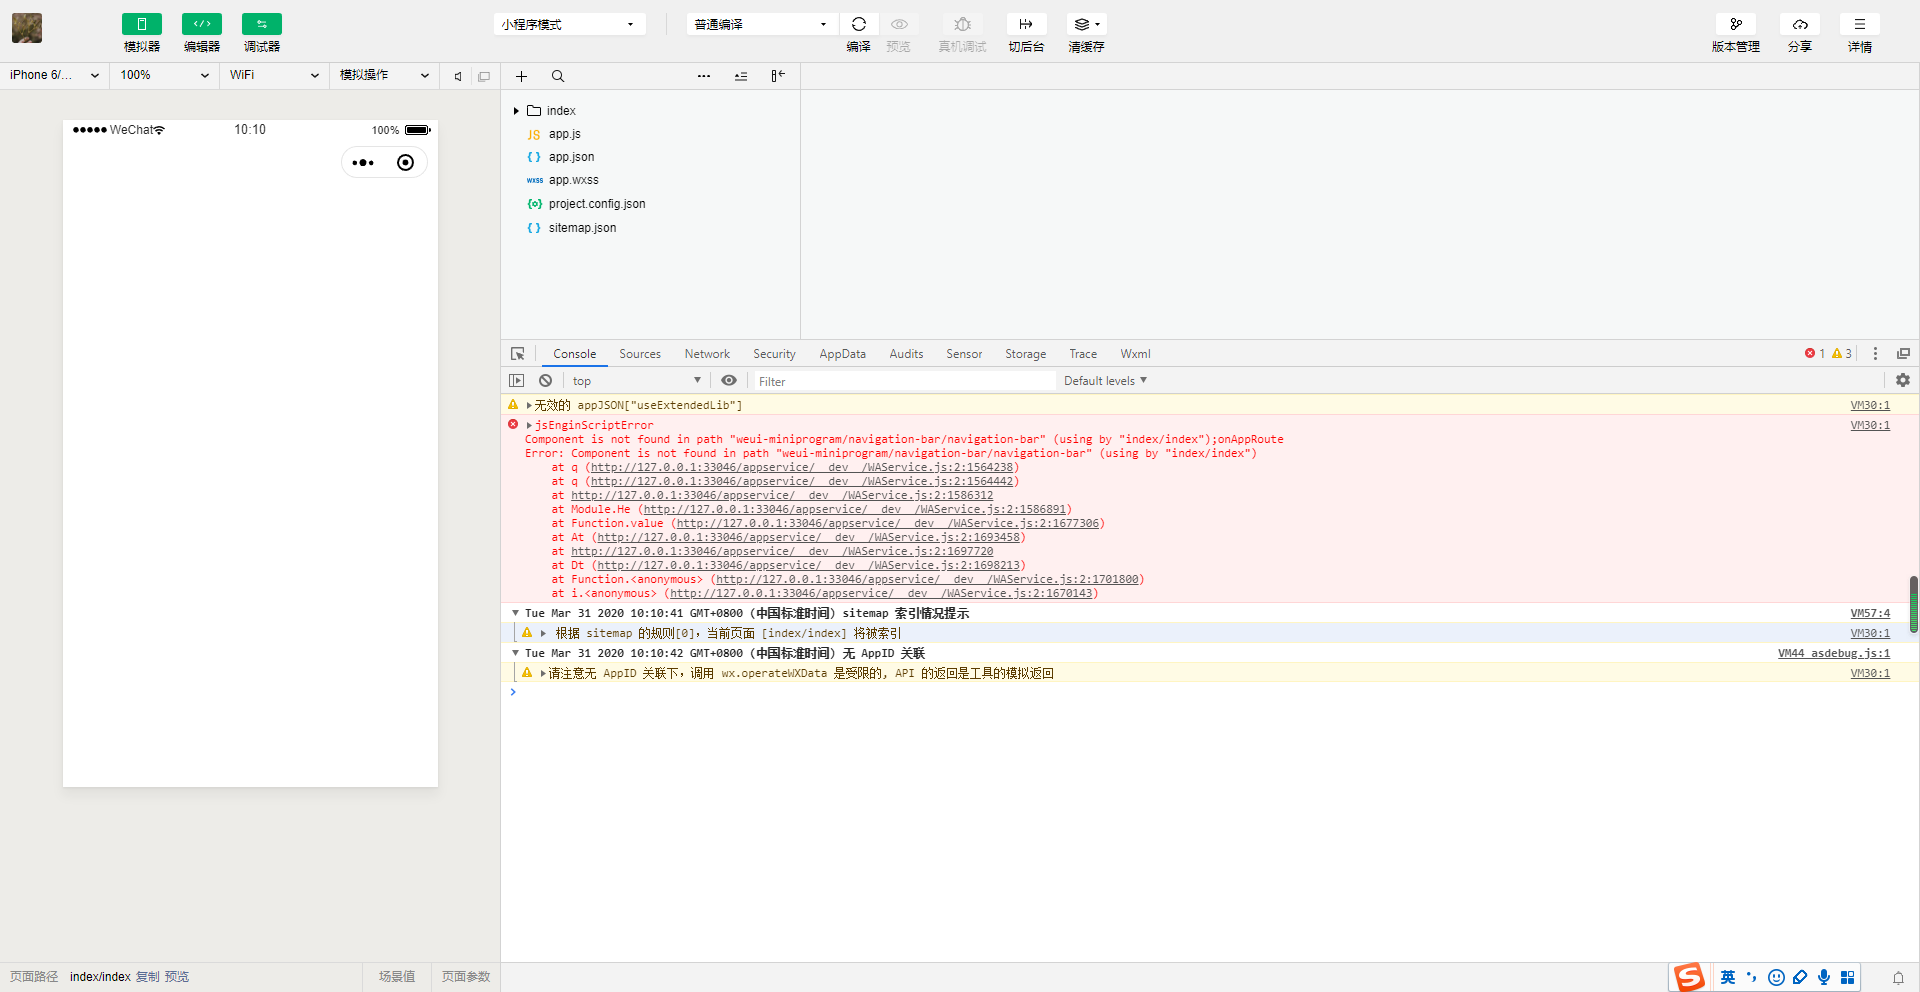Click the hide file panel icon
Screen dimensions: 1920x992
[778, 76]
